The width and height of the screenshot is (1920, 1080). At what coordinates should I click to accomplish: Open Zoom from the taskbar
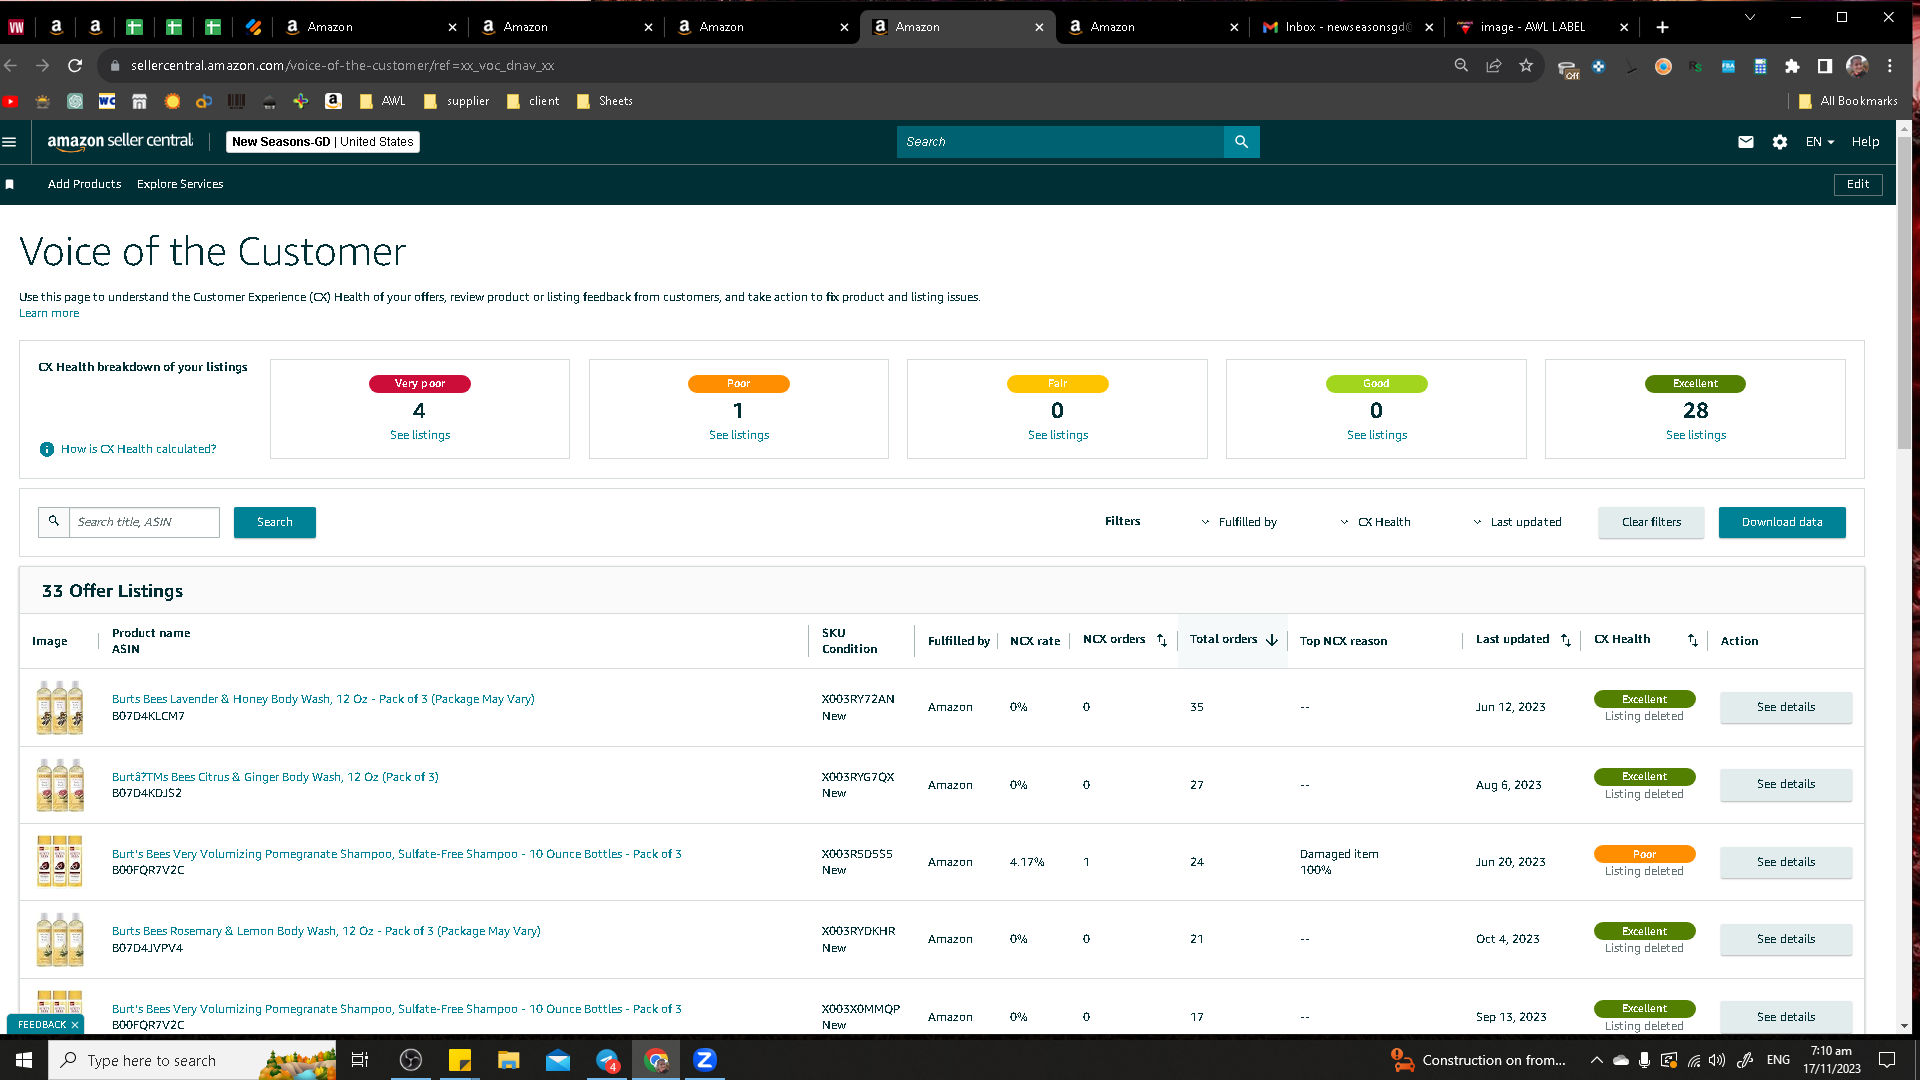[x=705, y=1060]
